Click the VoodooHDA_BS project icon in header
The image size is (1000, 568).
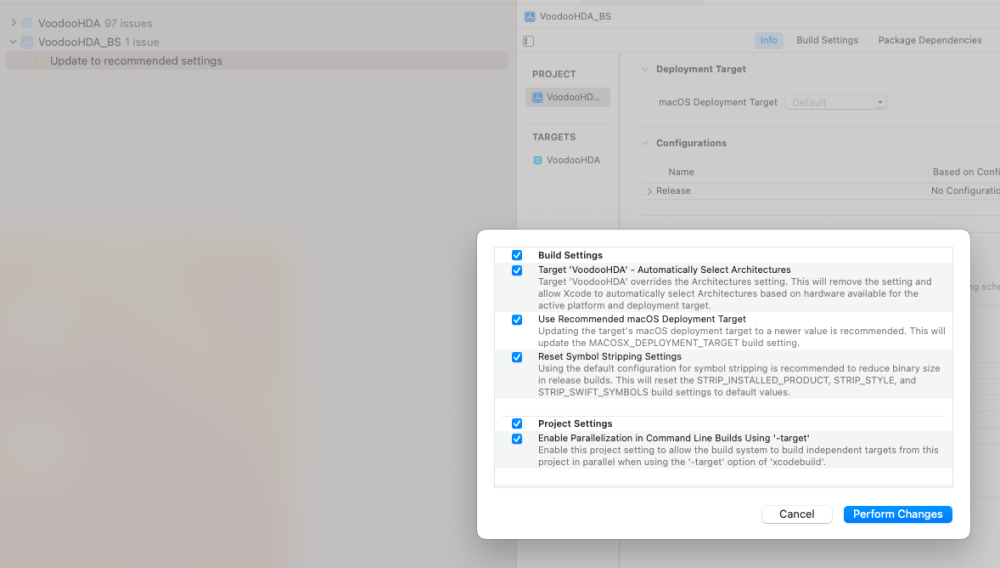529,17
